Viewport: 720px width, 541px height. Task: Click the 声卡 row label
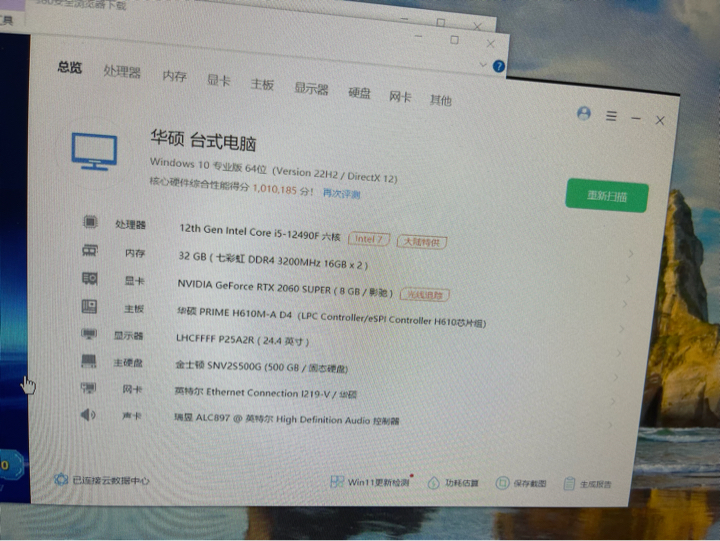131,416
